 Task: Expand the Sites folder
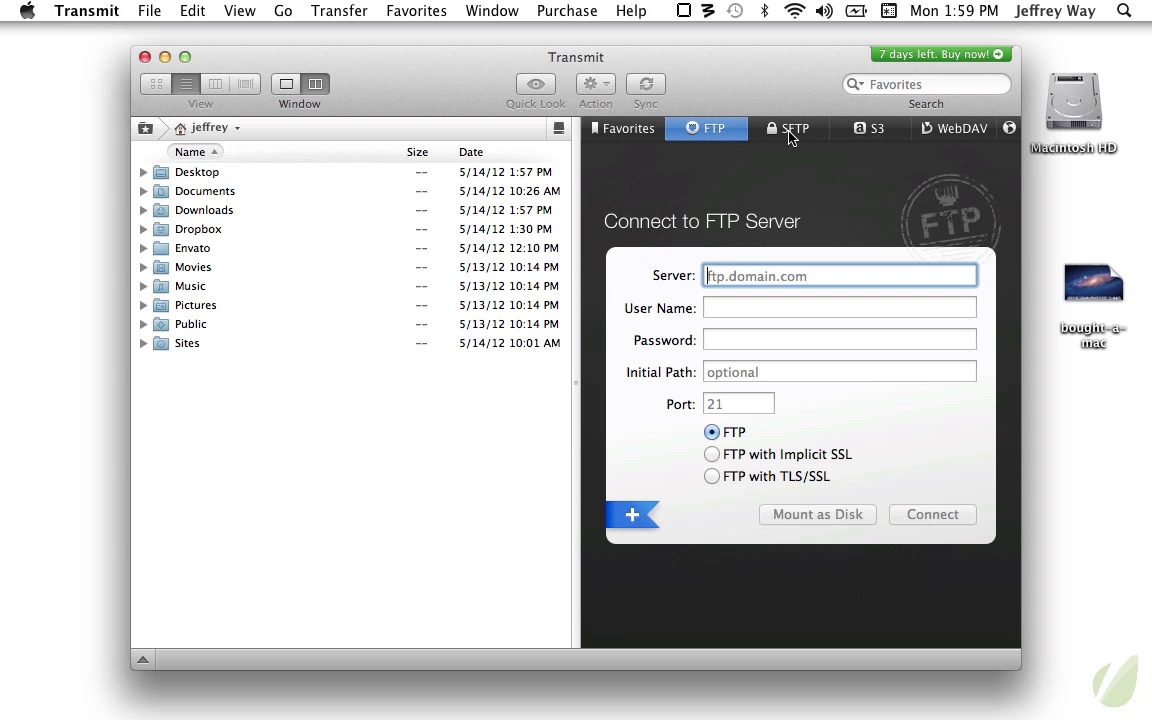[x=143, y=343]
